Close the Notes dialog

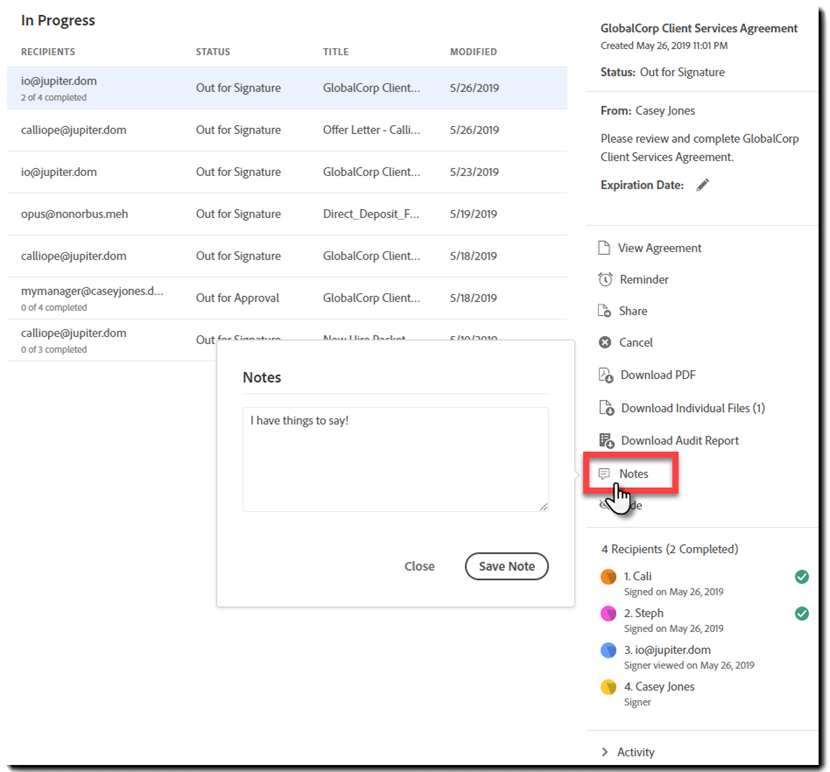419,566
